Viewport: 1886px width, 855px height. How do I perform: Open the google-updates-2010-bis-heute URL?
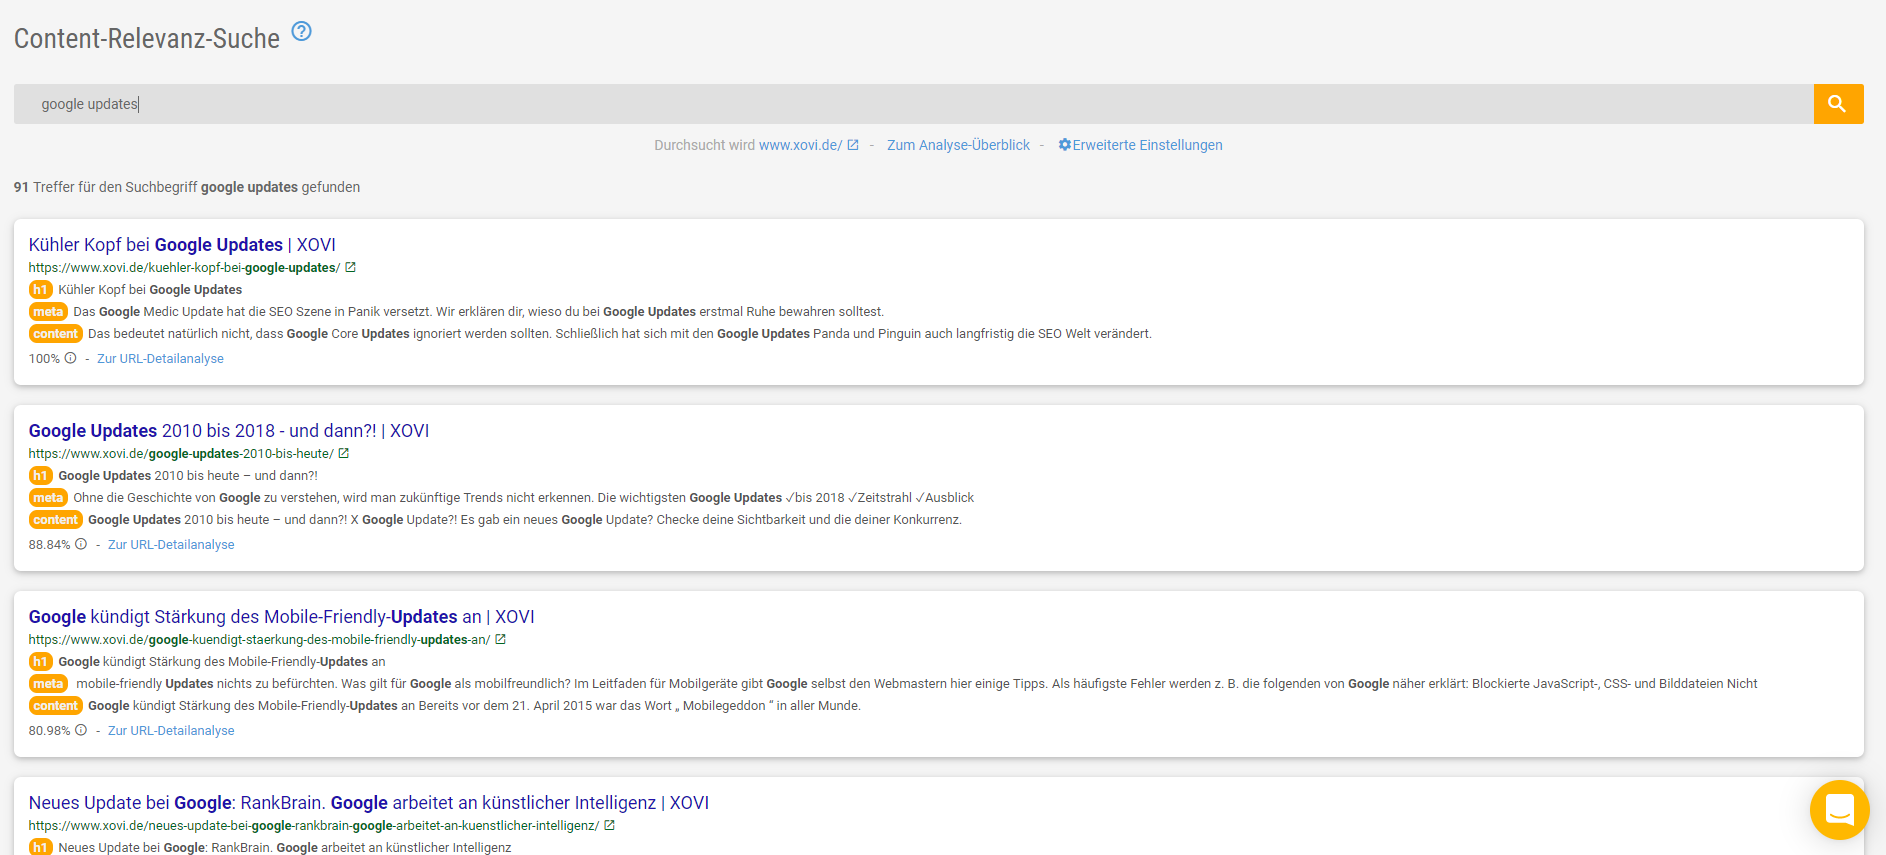pos(181,454)
